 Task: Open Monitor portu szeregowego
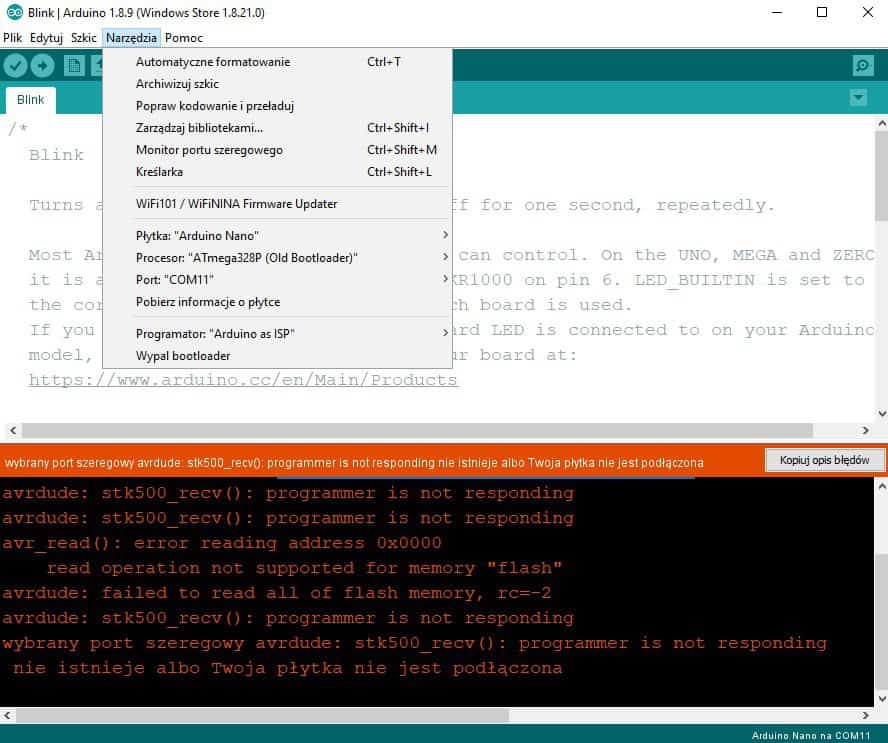pos(277,150)
